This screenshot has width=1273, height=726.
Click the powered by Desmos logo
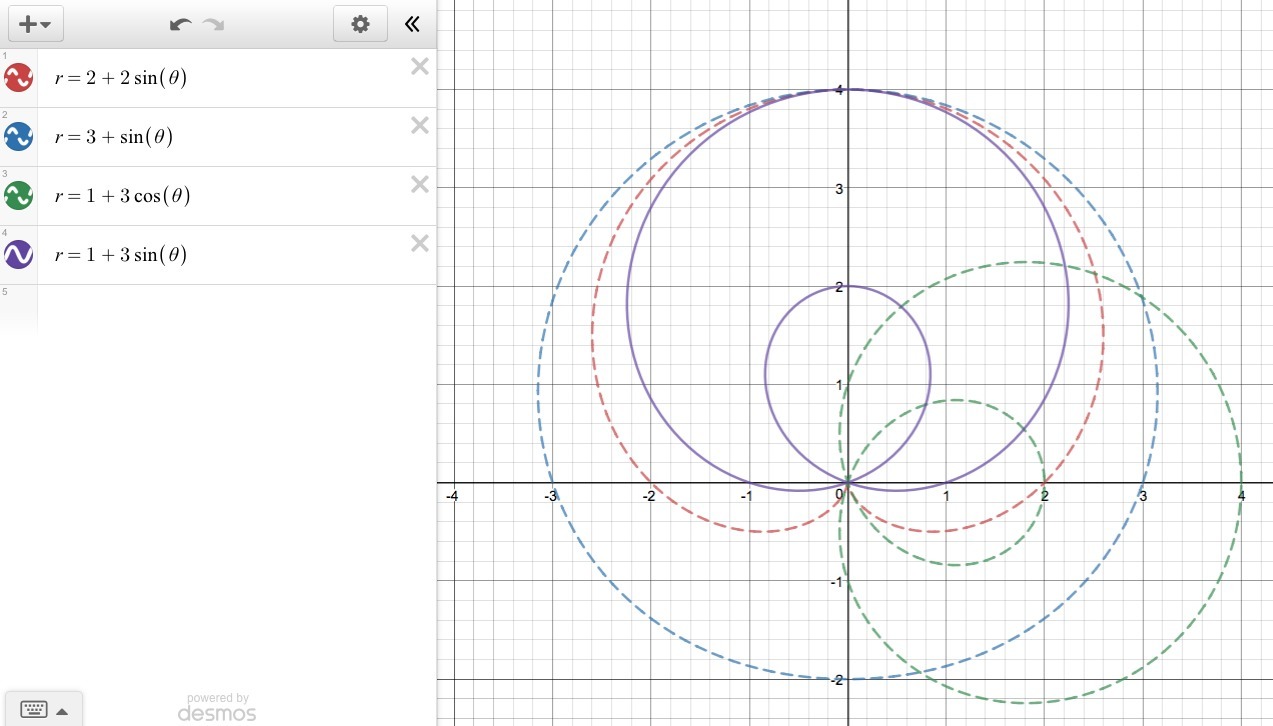217,708
